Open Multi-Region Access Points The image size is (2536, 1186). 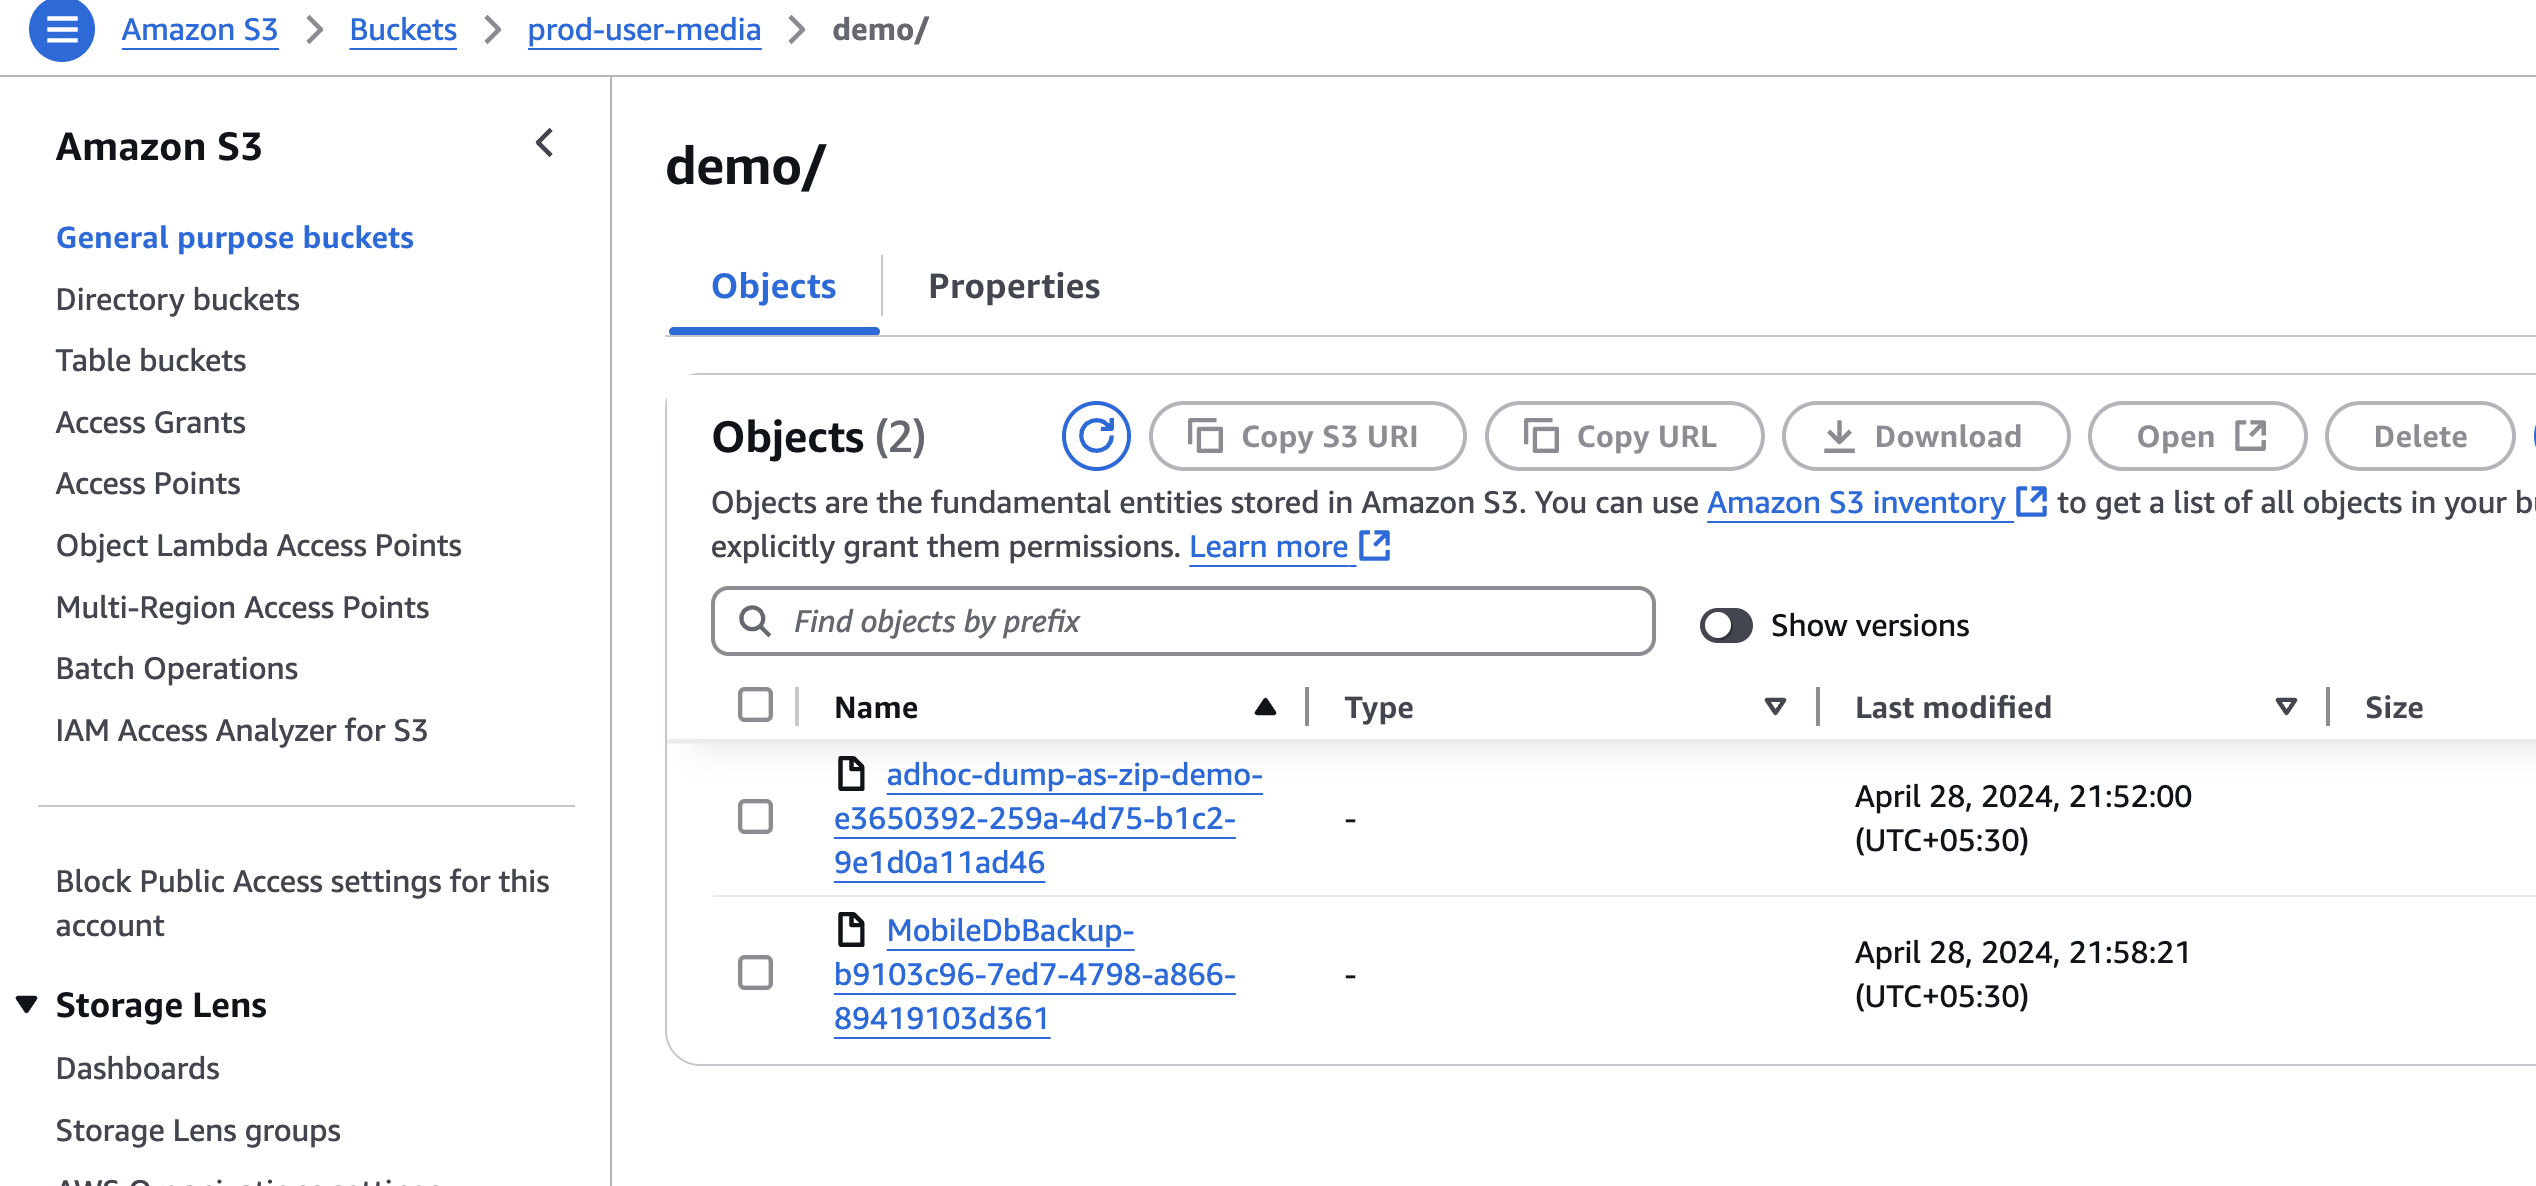[242, 607]
